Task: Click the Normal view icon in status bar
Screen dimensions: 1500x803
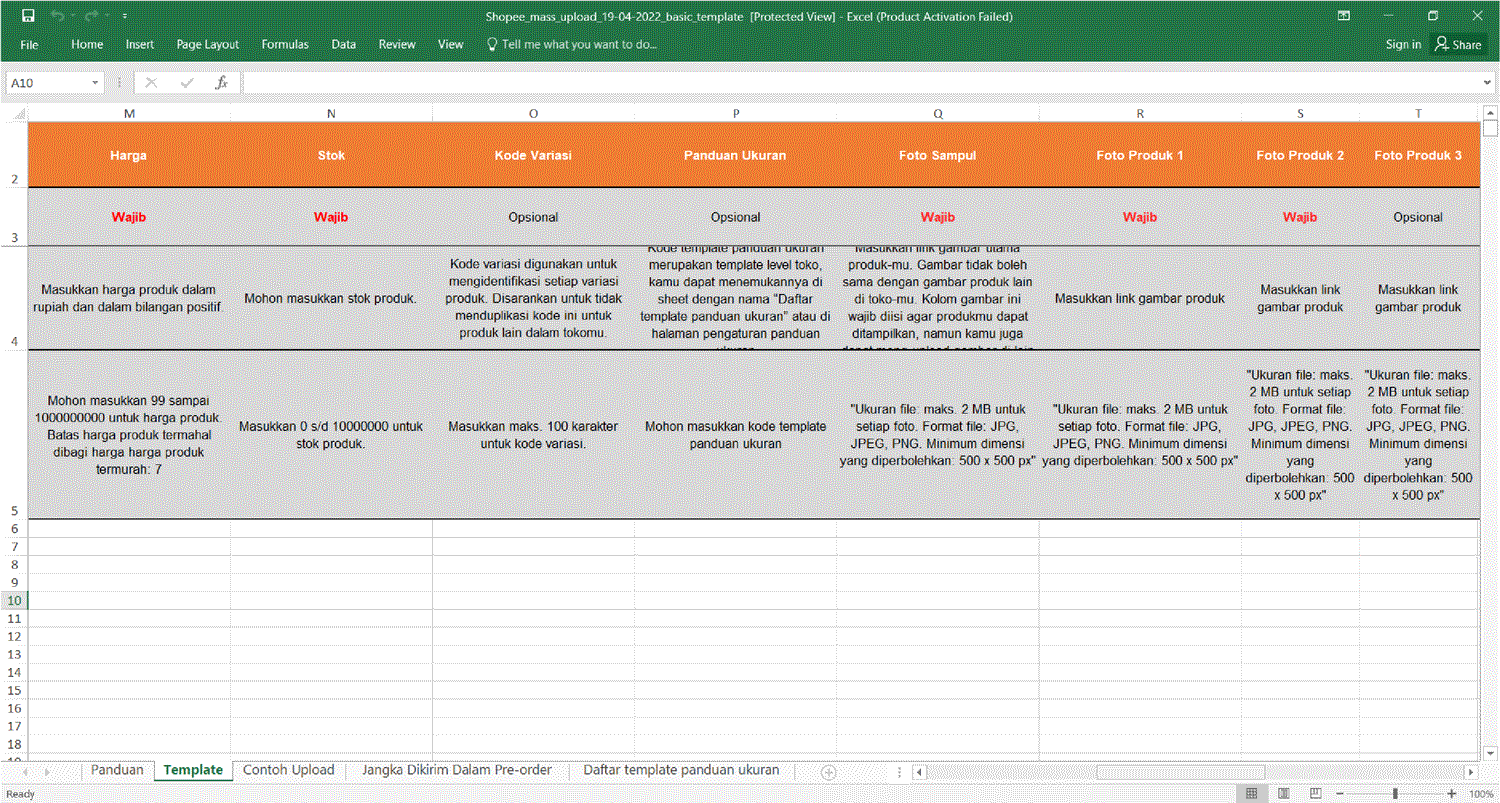Action: coord(1250,793)
